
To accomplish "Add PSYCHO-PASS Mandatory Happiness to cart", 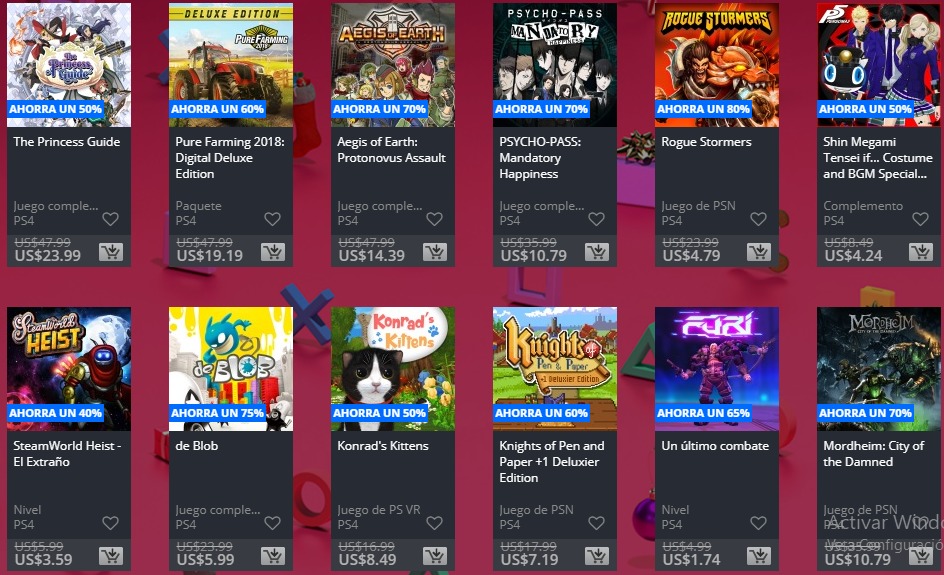I will coord(597,252).
